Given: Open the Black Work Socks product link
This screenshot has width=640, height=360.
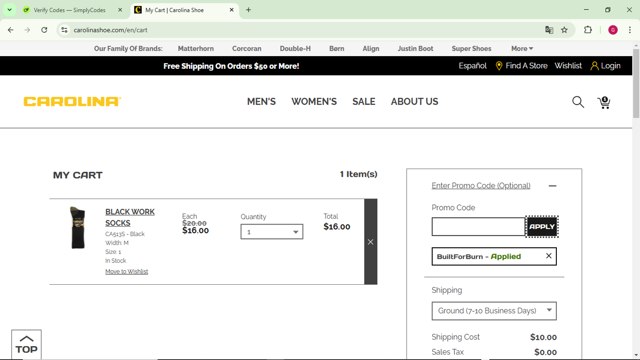Looking at the screenshot, I should click(130, 218).
